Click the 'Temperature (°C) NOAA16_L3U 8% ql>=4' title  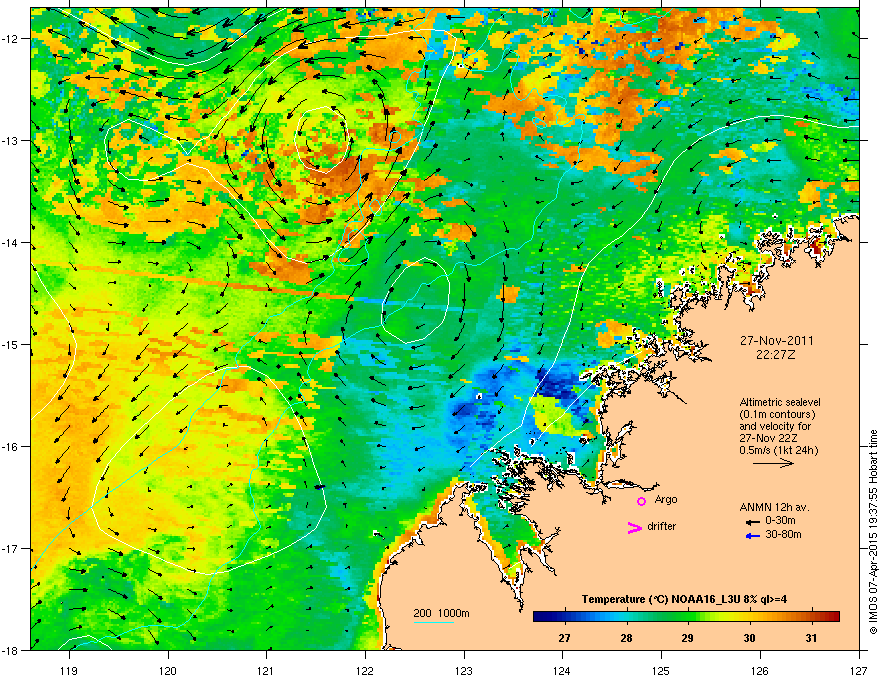684,599
